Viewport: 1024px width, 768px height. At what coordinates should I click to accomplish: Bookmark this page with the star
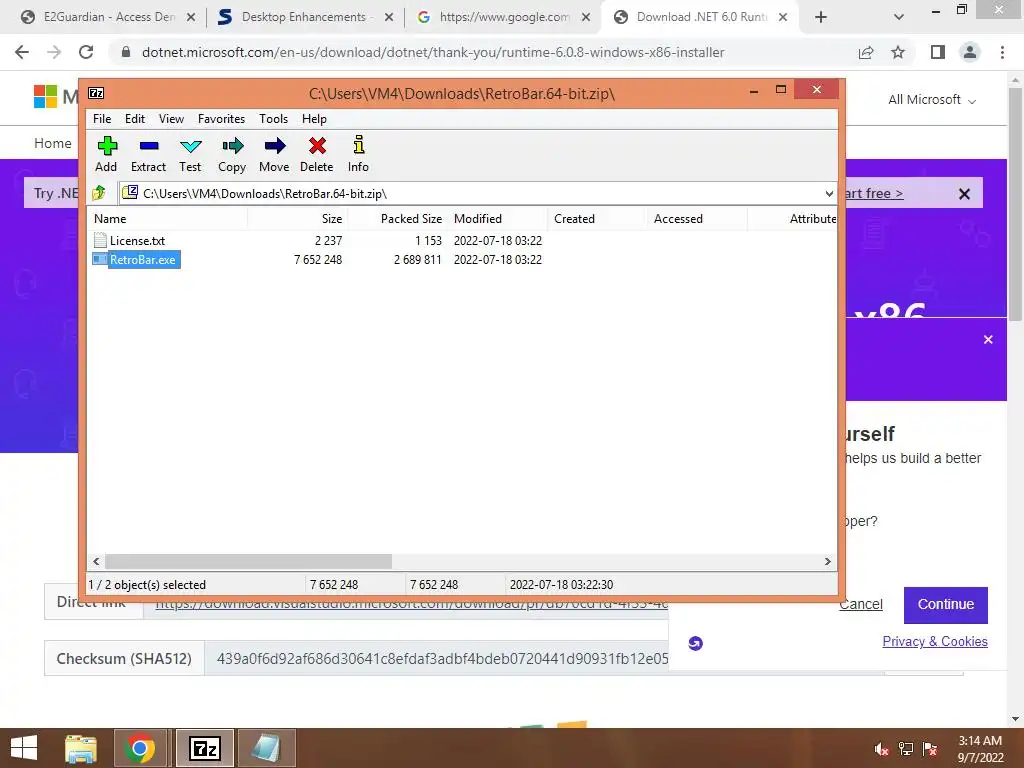(898, 52)
